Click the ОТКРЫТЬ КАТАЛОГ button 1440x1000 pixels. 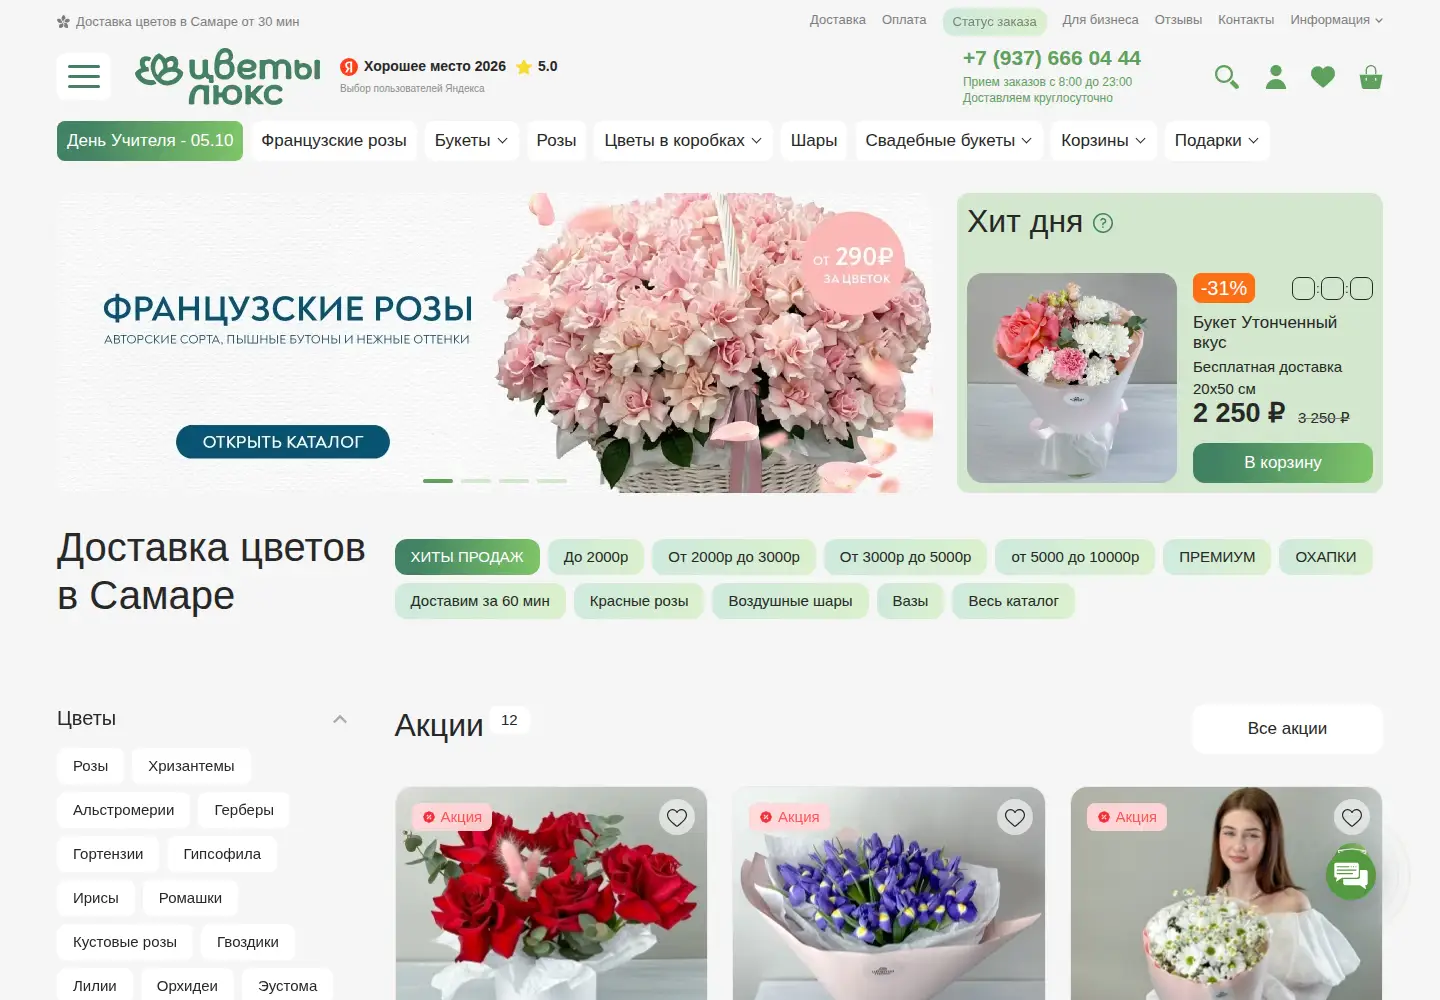coord(283,442)
